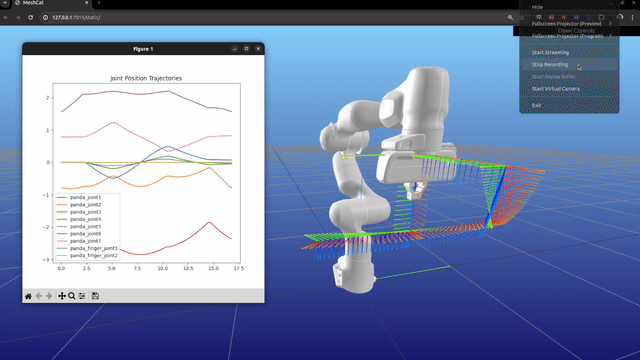Screen dimensions: 640x360
Task: Go back to previous plot view
Action: click(39, 296)
